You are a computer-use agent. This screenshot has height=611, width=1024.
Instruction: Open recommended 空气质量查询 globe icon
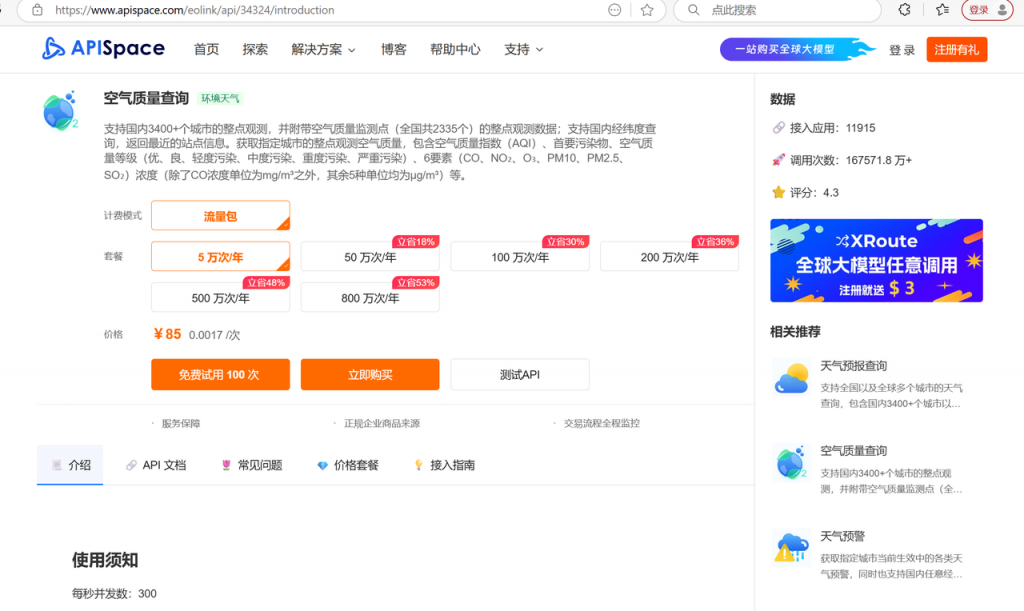[791, 462]
